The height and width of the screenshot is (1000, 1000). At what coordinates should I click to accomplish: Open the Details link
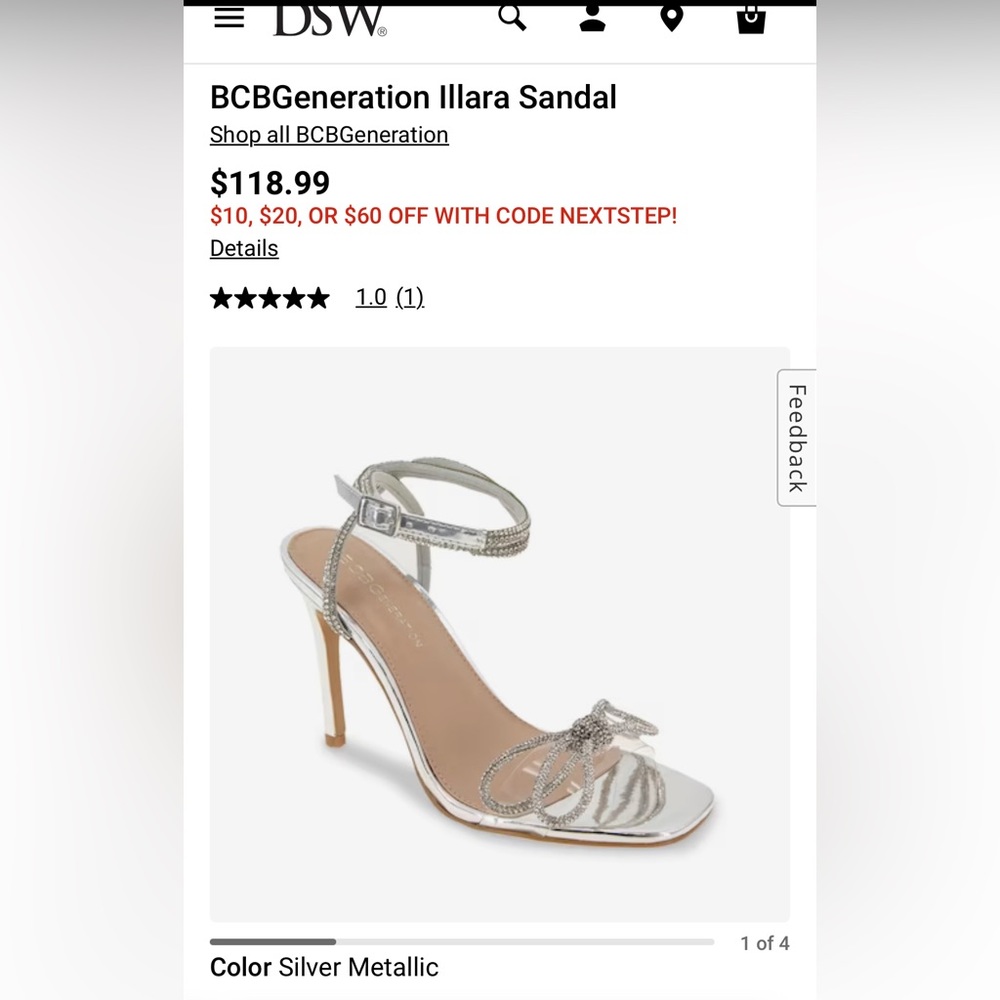click(x=243, y=248)
